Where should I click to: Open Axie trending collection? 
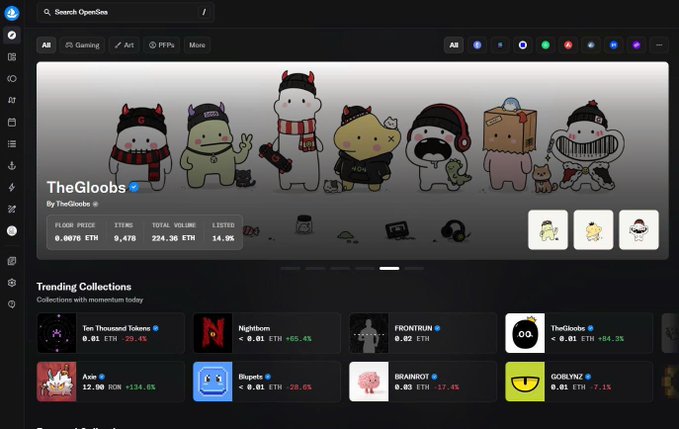tap(111, 382)
